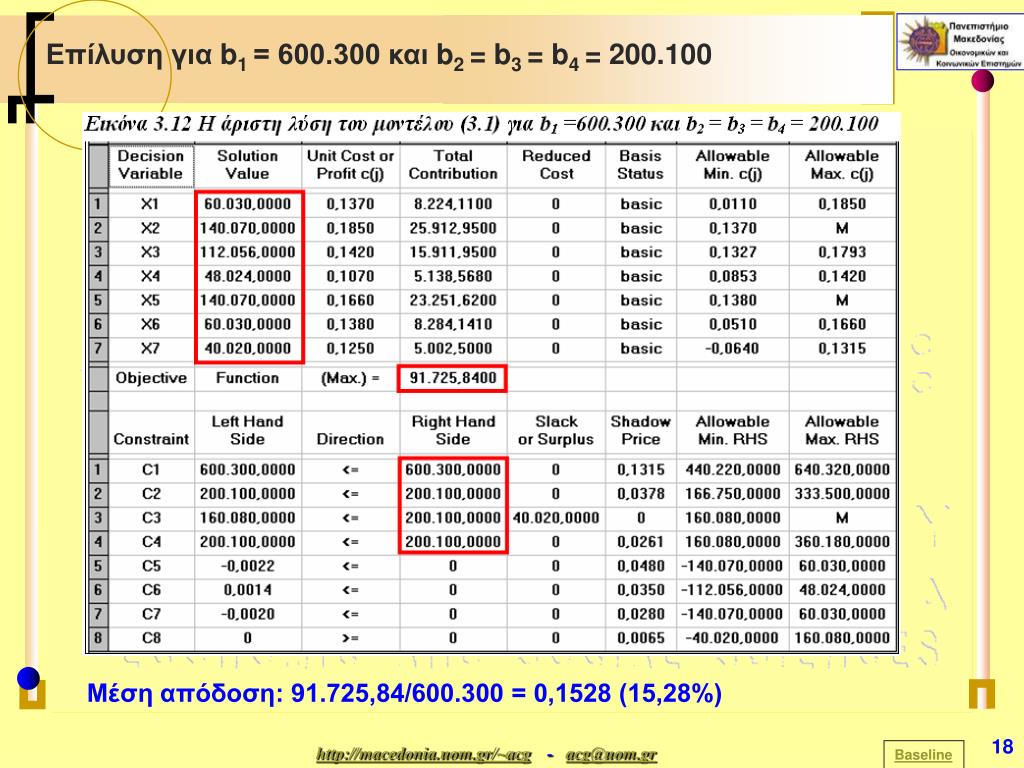Click the X1 unit profit 0,1370
The height and width of the screenshot is (768, 1024).
pos(350,204)
